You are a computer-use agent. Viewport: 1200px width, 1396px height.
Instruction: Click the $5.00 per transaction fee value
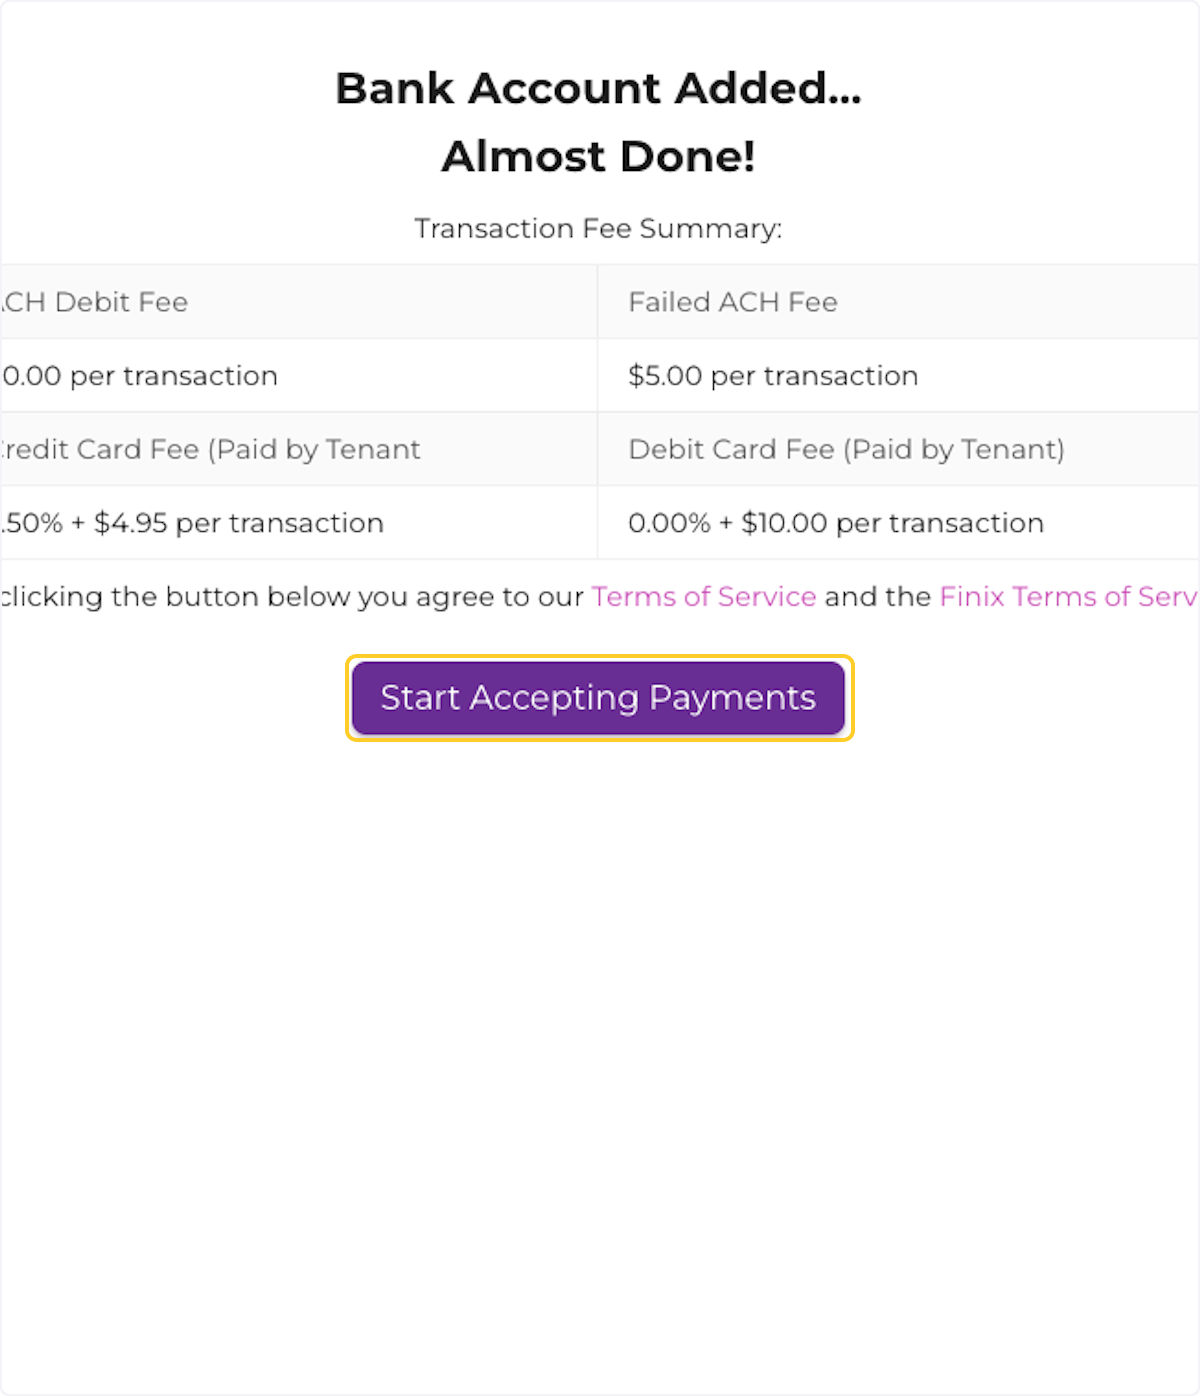[772, 376]
